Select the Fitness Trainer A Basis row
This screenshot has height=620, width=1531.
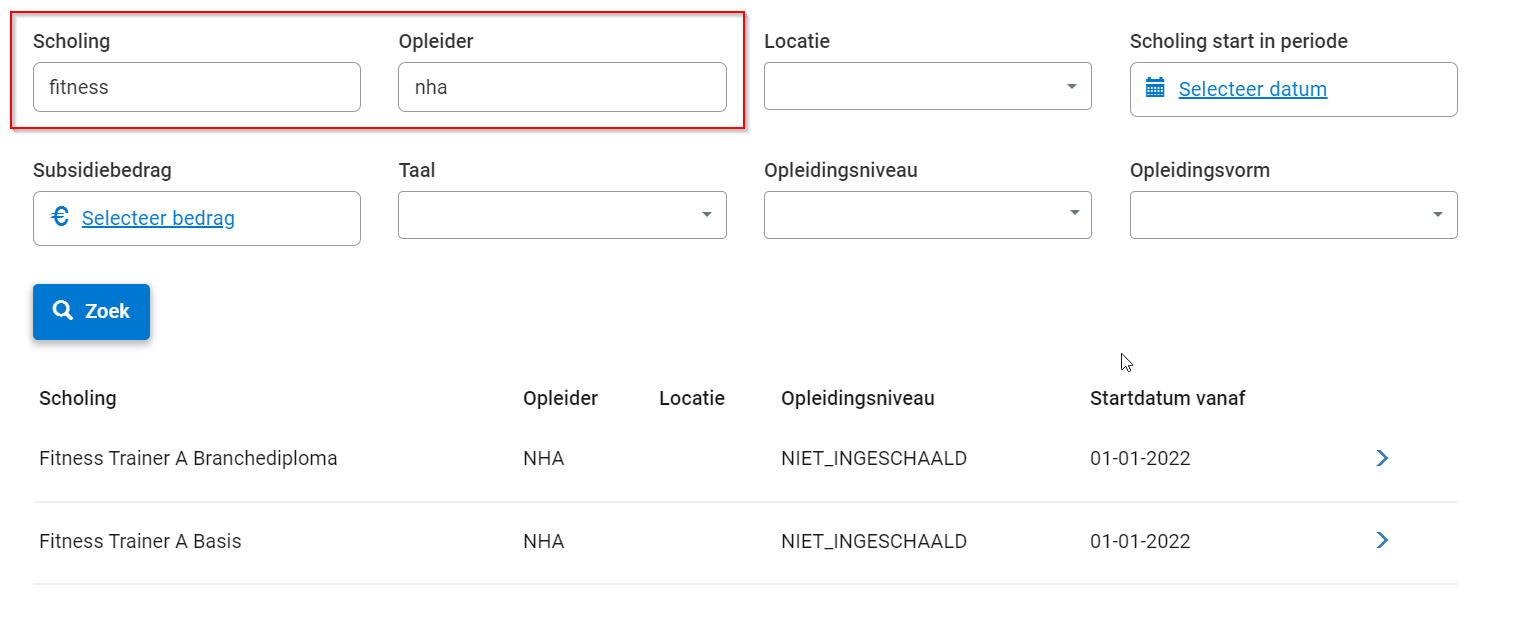pyautogui.click(x=140, y=542)
